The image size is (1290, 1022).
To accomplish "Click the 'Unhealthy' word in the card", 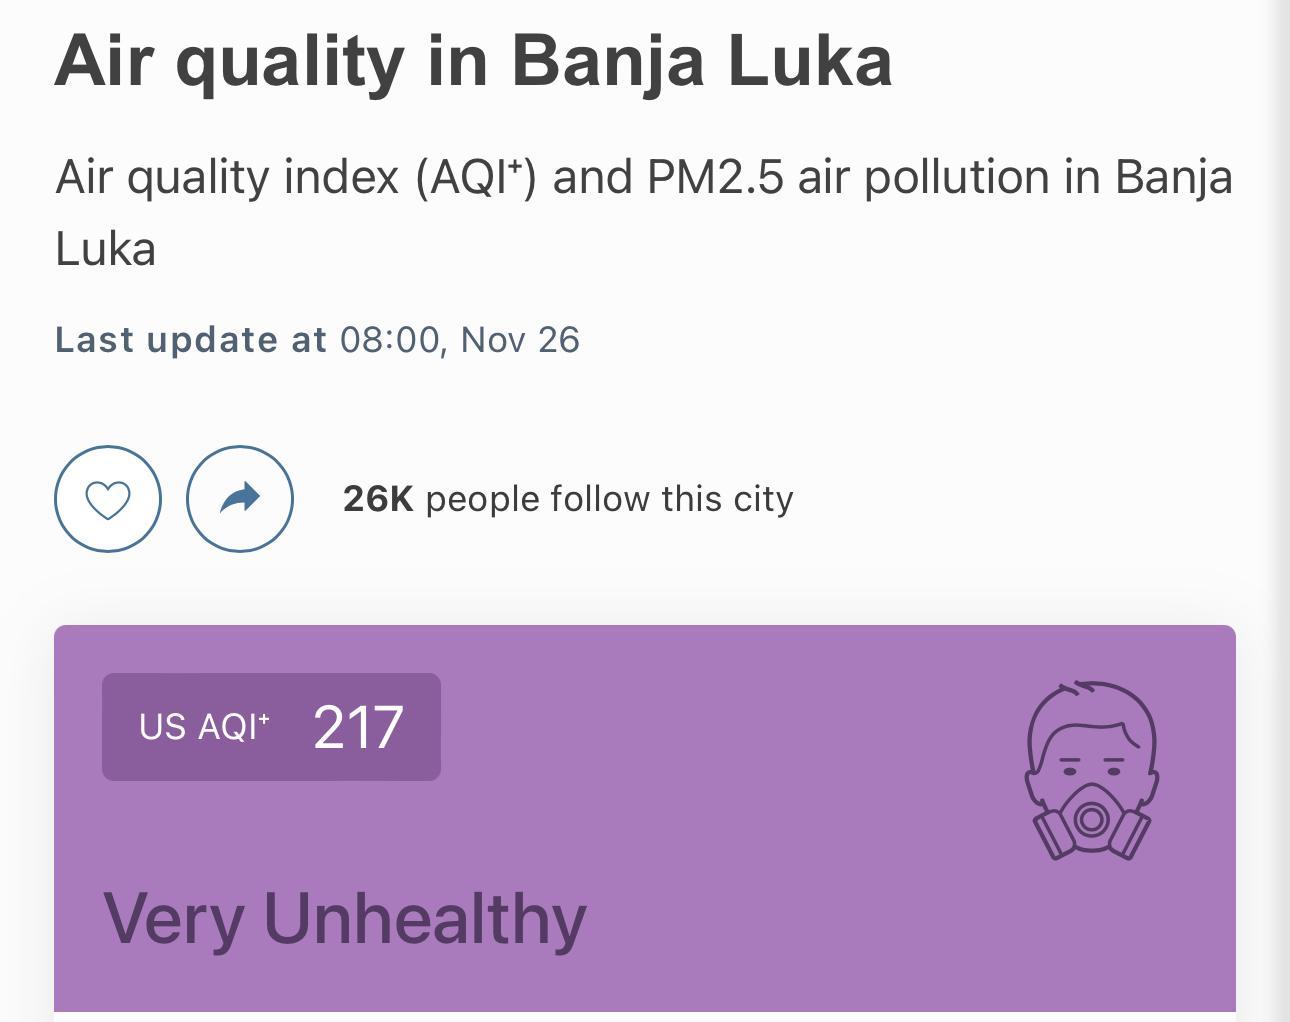I will pos(425,918).
